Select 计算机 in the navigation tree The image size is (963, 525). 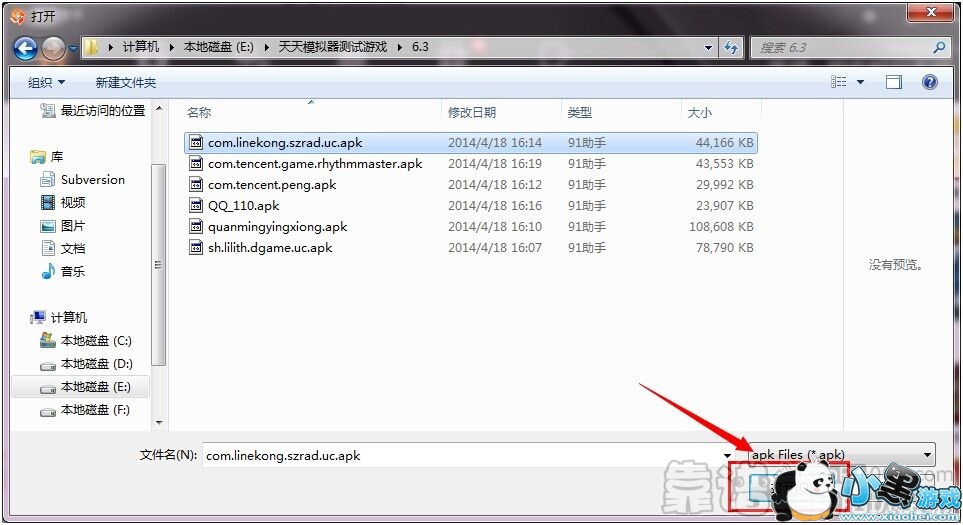[58, 317]
